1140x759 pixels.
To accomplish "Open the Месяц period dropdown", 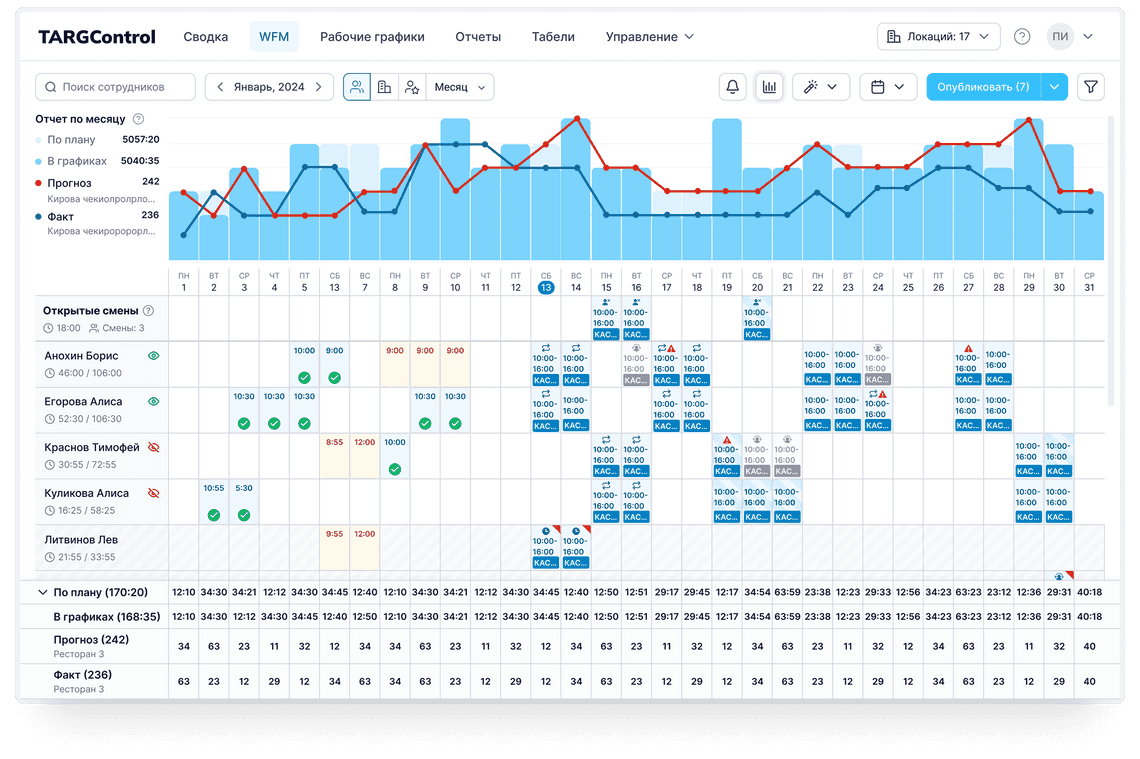I will coord(460,87).
